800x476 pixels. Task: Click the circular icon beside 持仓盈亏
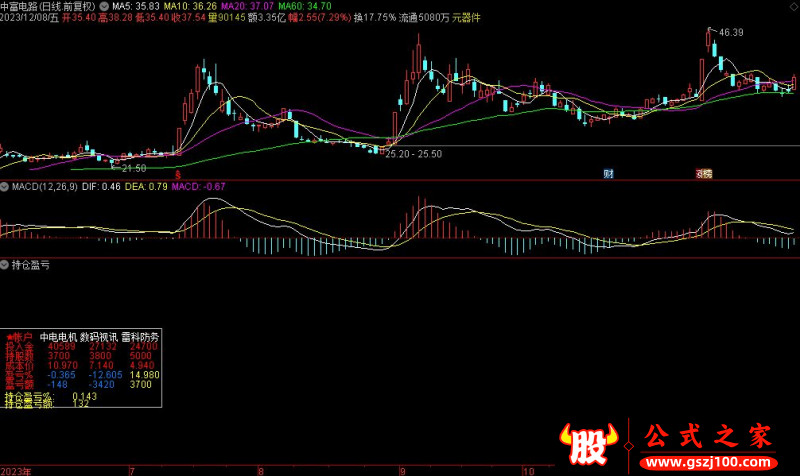click(5, 265)
